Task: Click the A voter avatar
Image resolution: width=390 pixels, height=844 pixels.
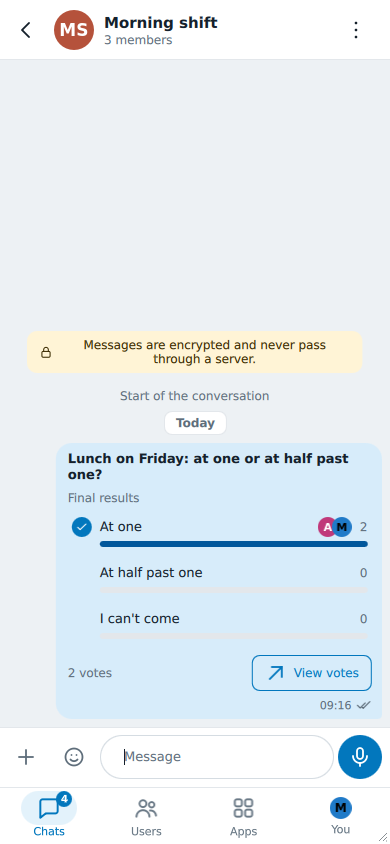Action: click(327, 527)
